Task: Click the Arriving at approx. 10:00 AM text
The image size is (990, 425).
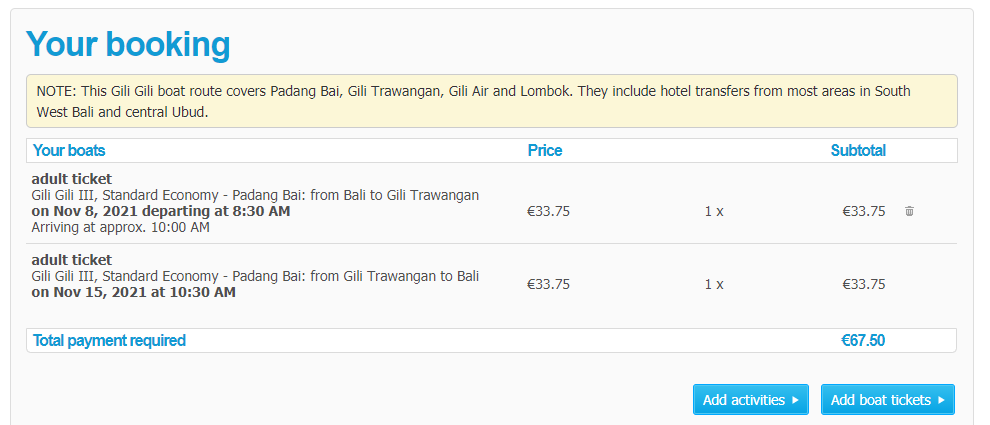Action: [121, 227]
